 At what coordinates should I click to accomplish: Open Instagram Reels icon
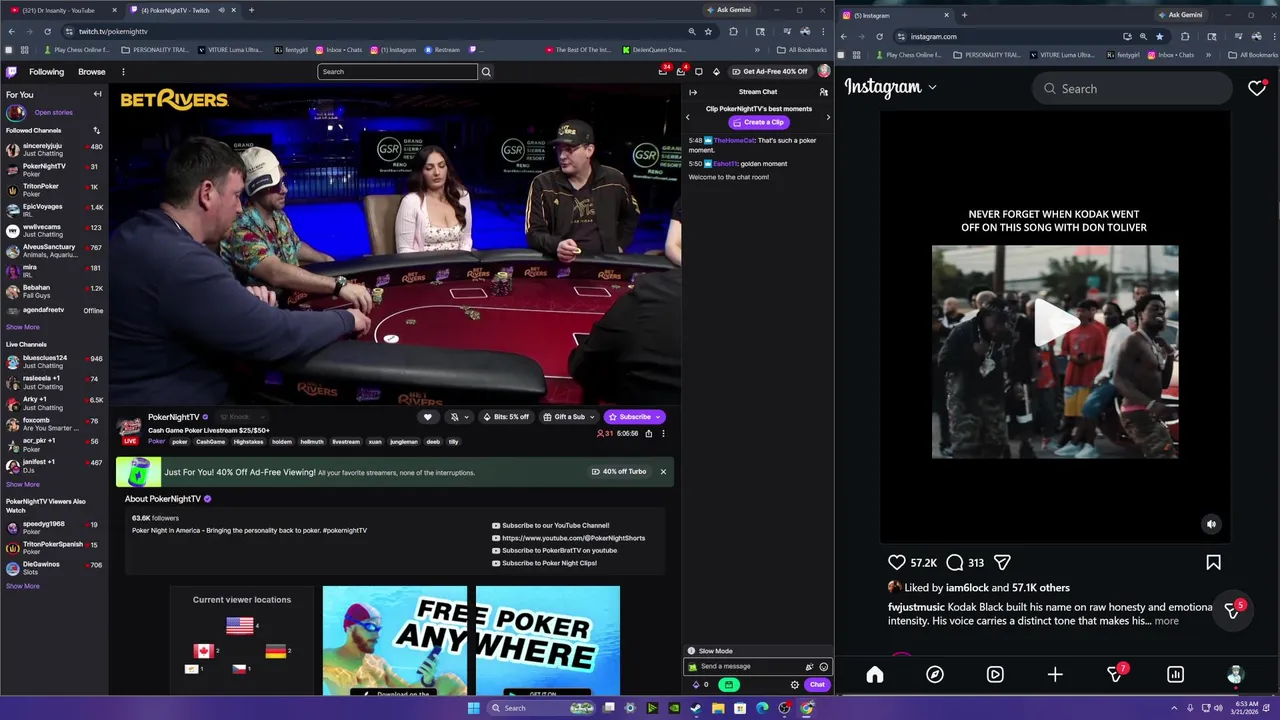pyautogui.click(x=995, y=675)
